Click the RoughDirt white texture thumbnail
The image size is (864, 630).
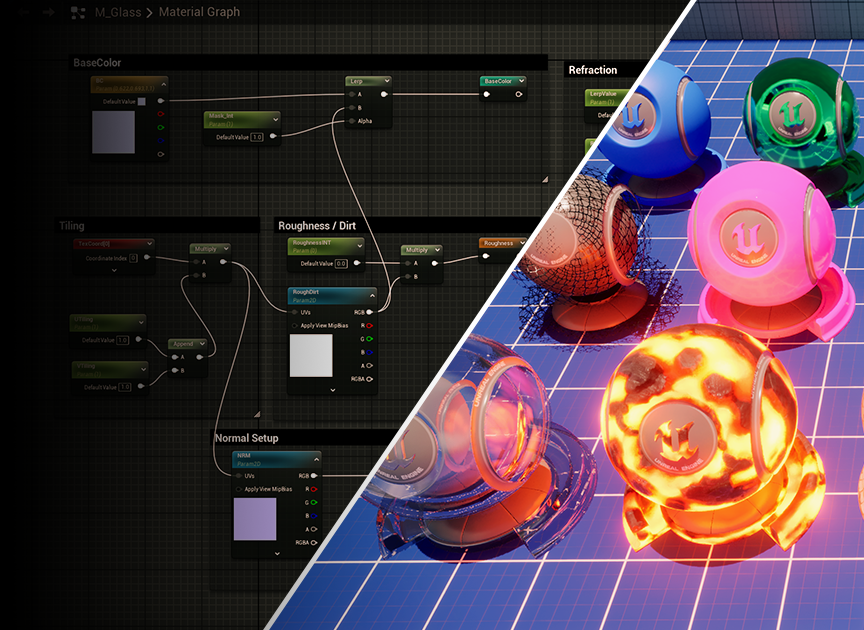311,356
